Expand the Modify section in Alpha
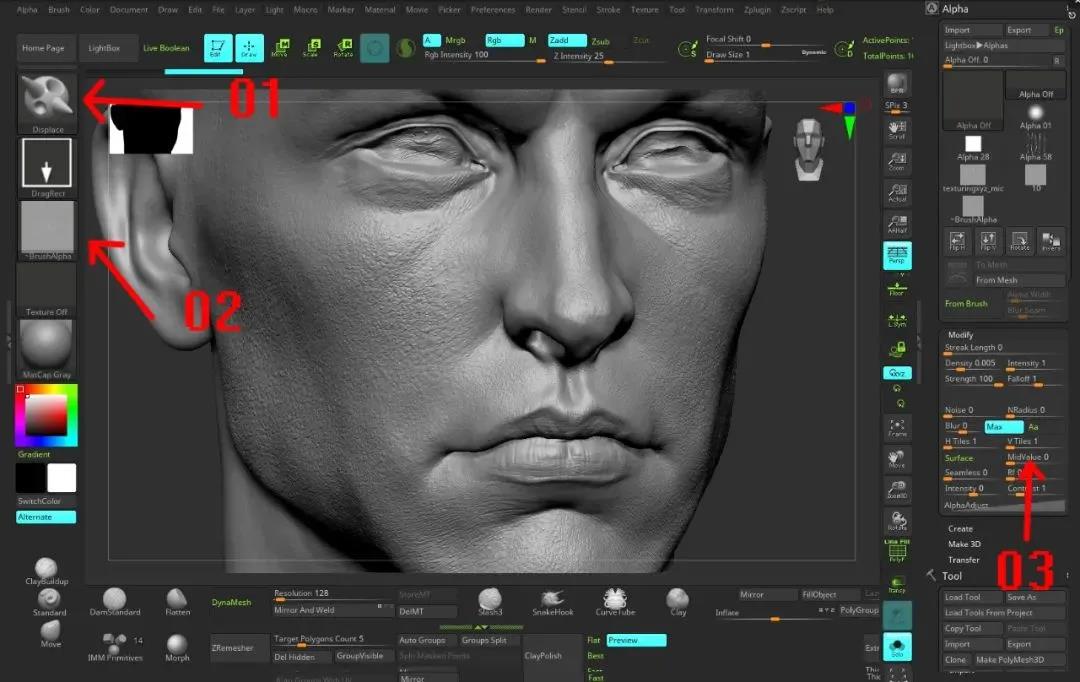This screenshot has width=1080, height=682. [x=960, y=334]
